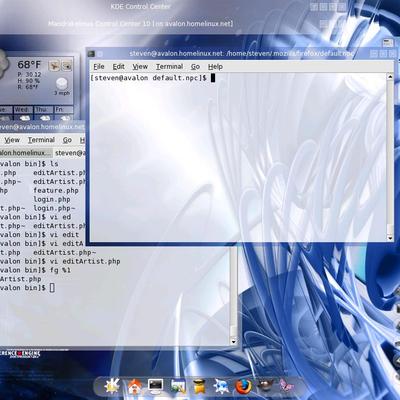Click the pink butterfly icon in dock
The width and height of the screenshot is (400, 400).
(x=286, y=387)
